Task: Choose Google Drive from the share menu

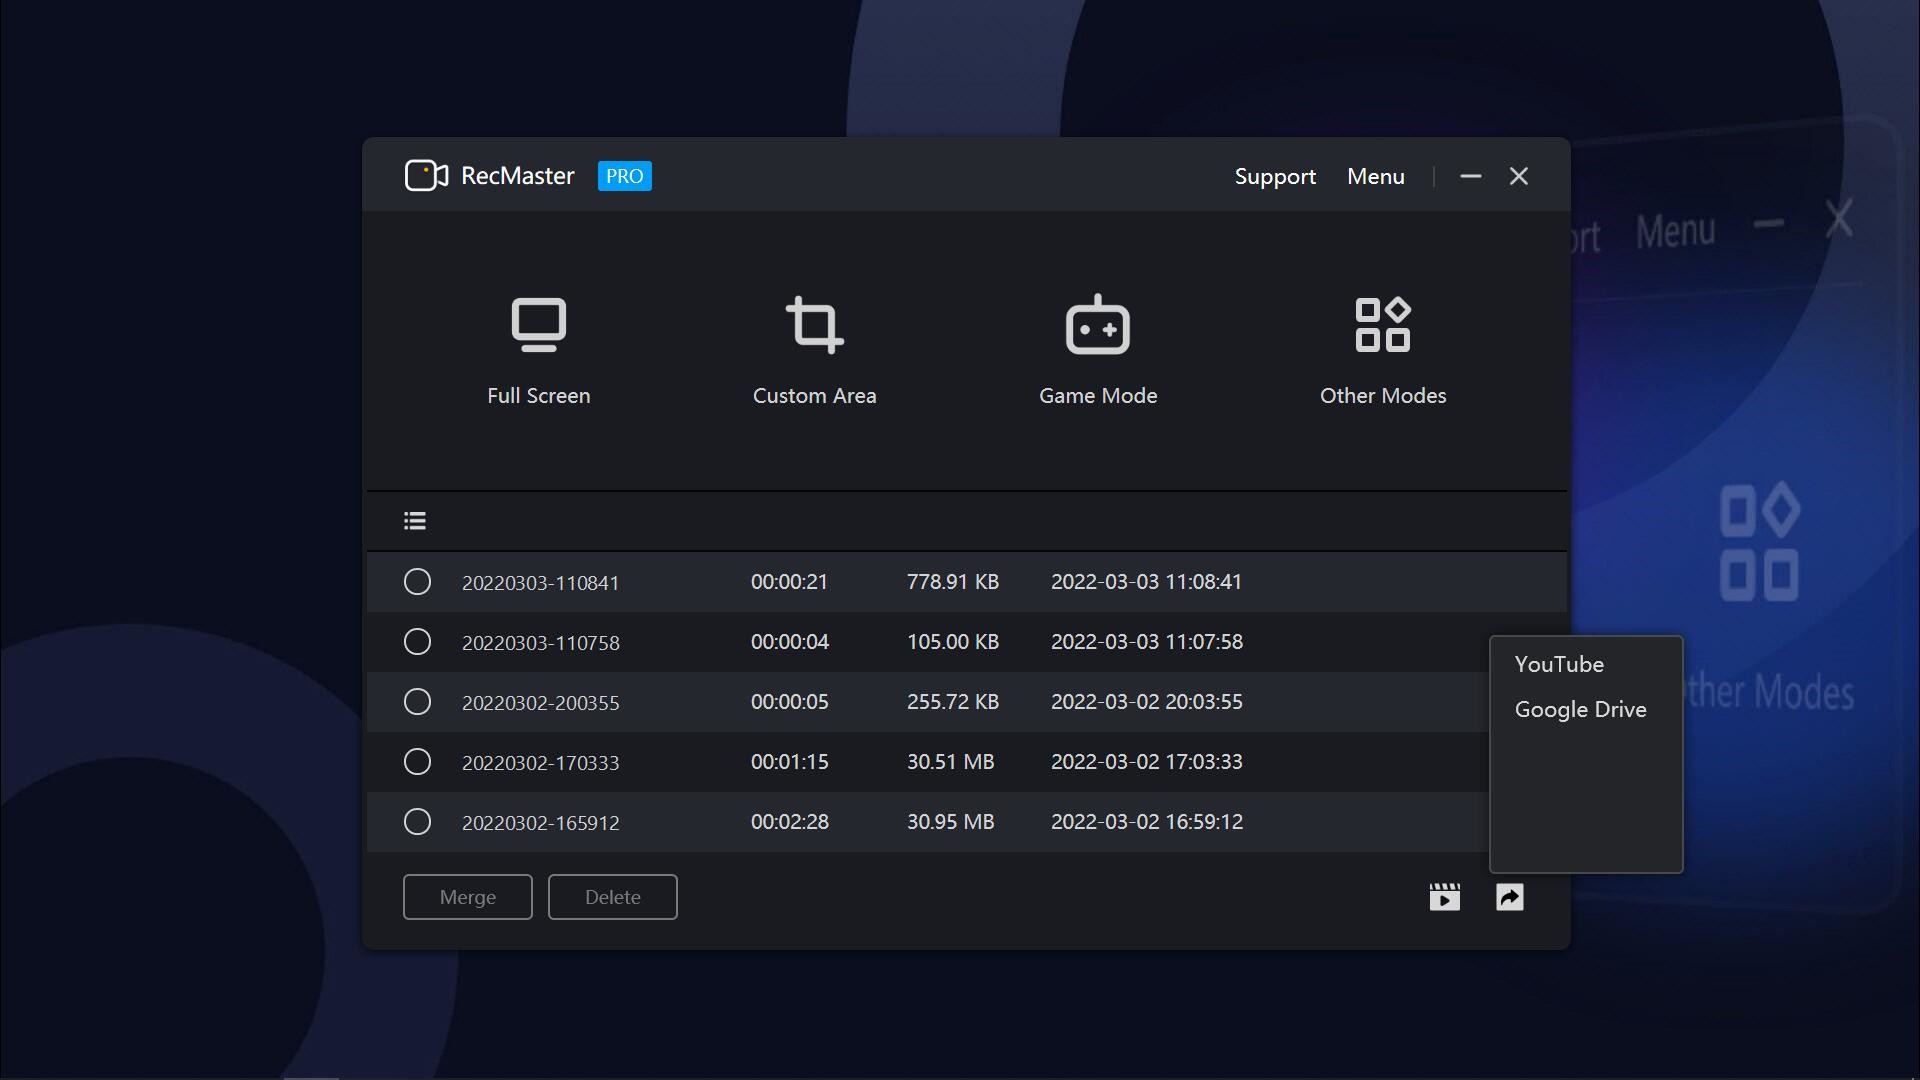Action: tap(1580, 709)
